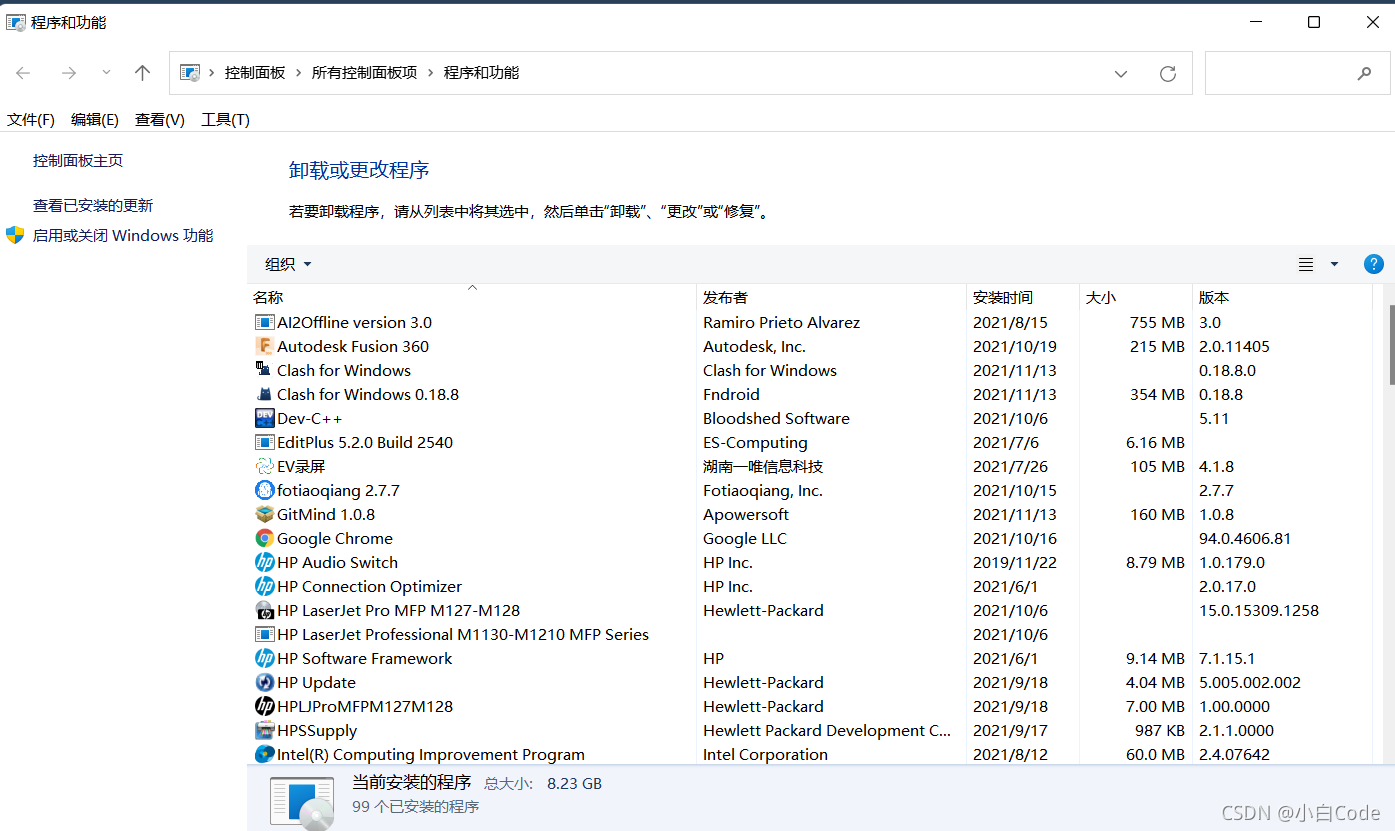The image size is (1395, 831).
Task: Open the recent locations dropdown arrow
Action: pyautogui.click(x=106, y=72)
